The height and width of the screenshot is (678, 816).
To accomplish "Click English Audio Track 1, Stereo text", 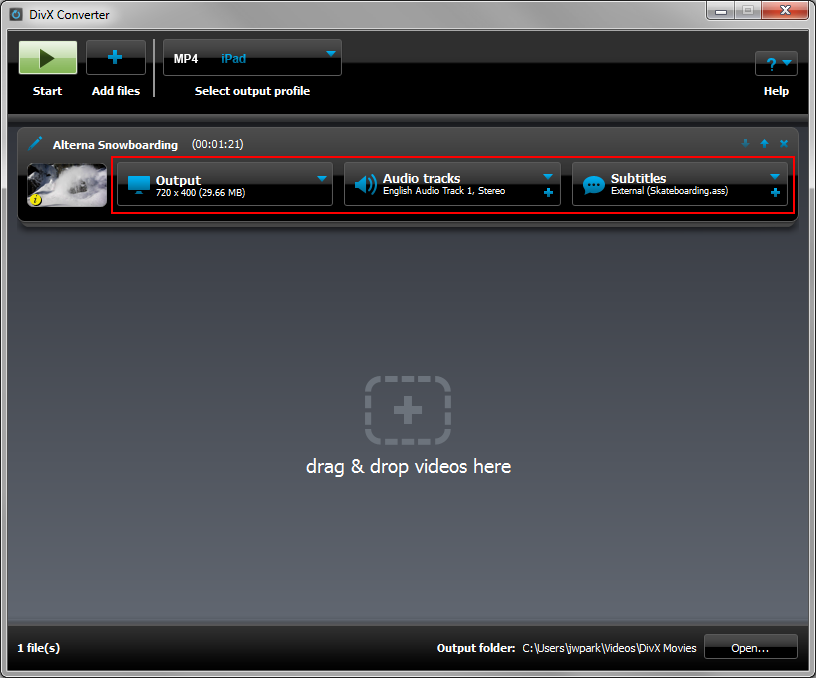I will click(x=444, y=191).
